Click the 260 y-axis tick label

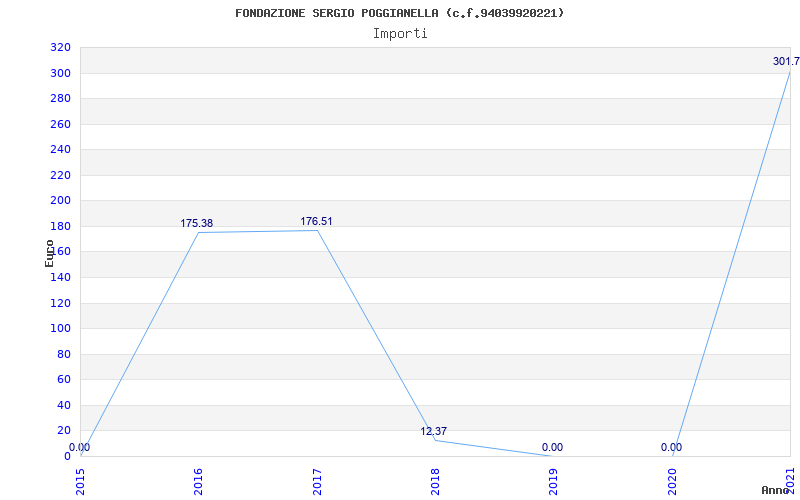[x=60, y=124]
